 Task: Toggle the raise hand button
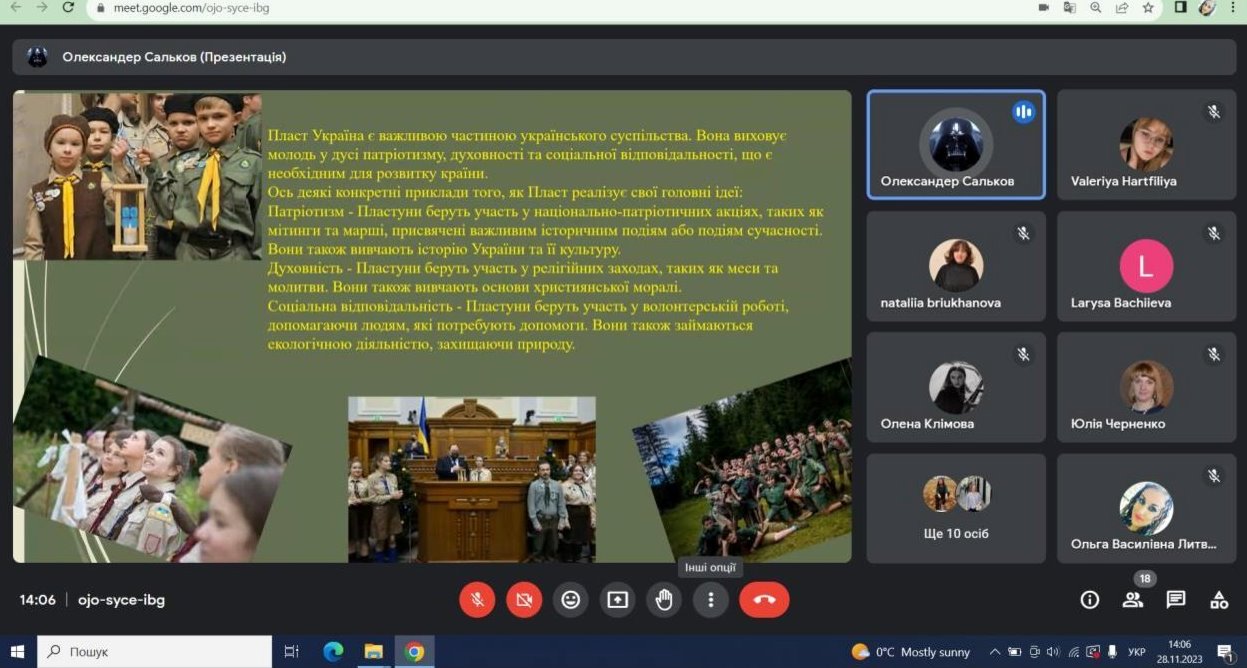coord(664,600)
